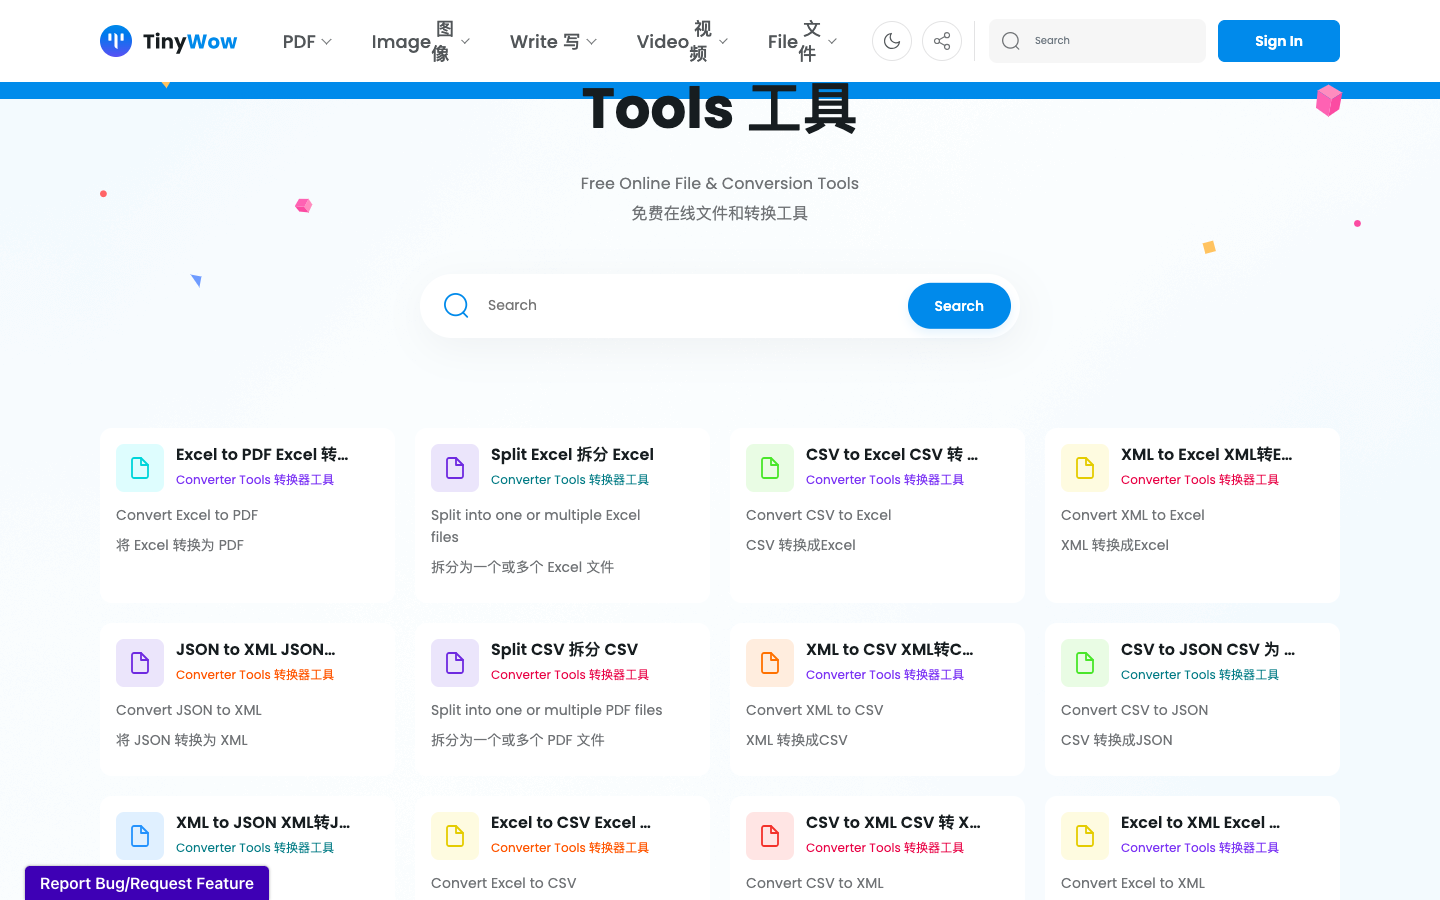The height and width of the screenshot is (900, 1440).
Task: Click the JSON to XML tool icon
Action: pyautogui.click(x=140, y=662)
